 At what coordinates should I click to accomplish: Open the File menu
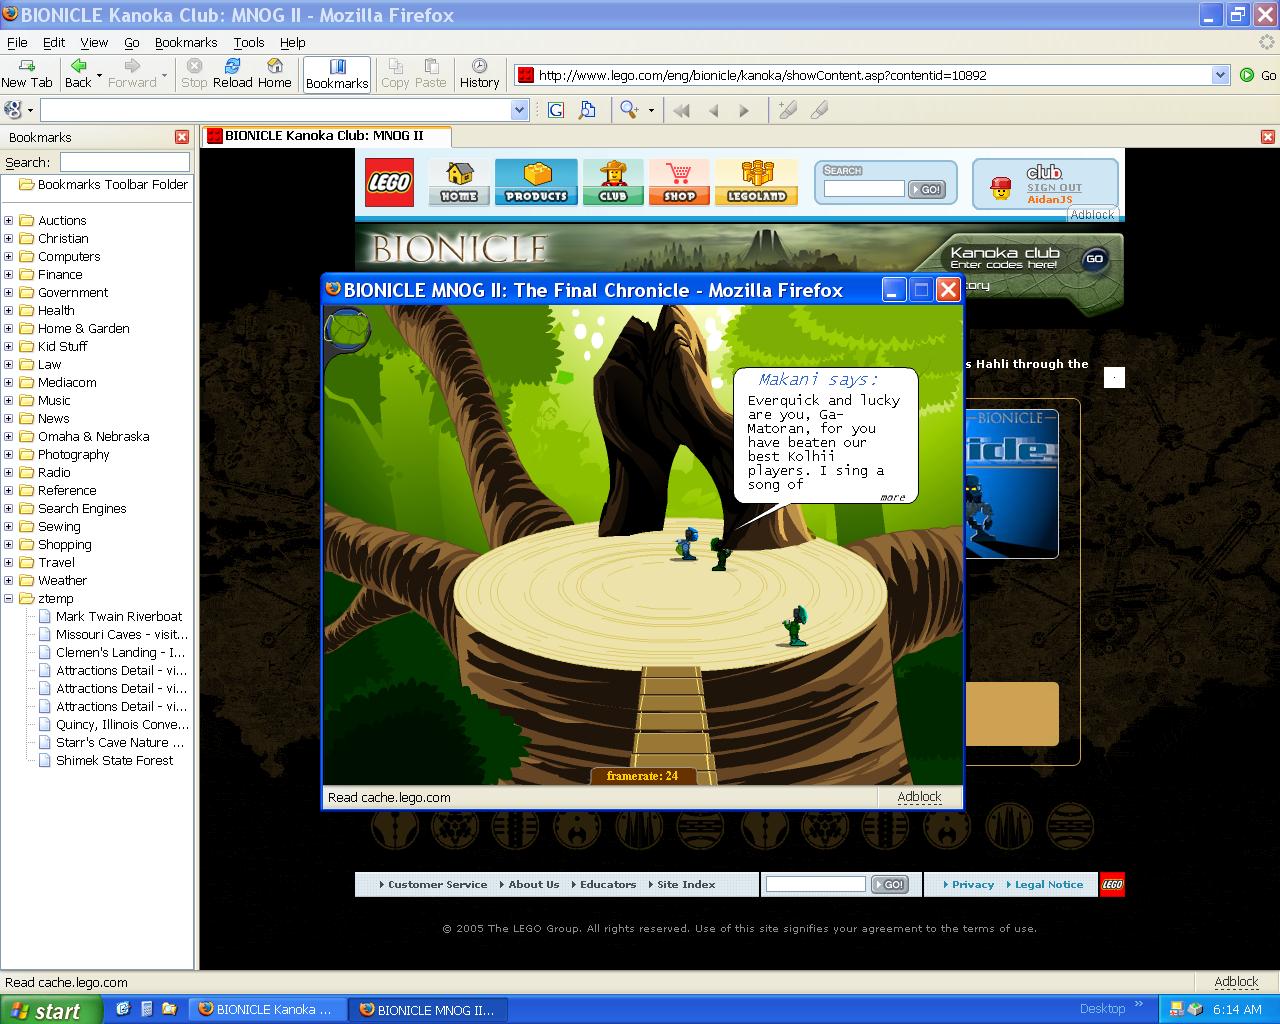click(x=17, y=43)
